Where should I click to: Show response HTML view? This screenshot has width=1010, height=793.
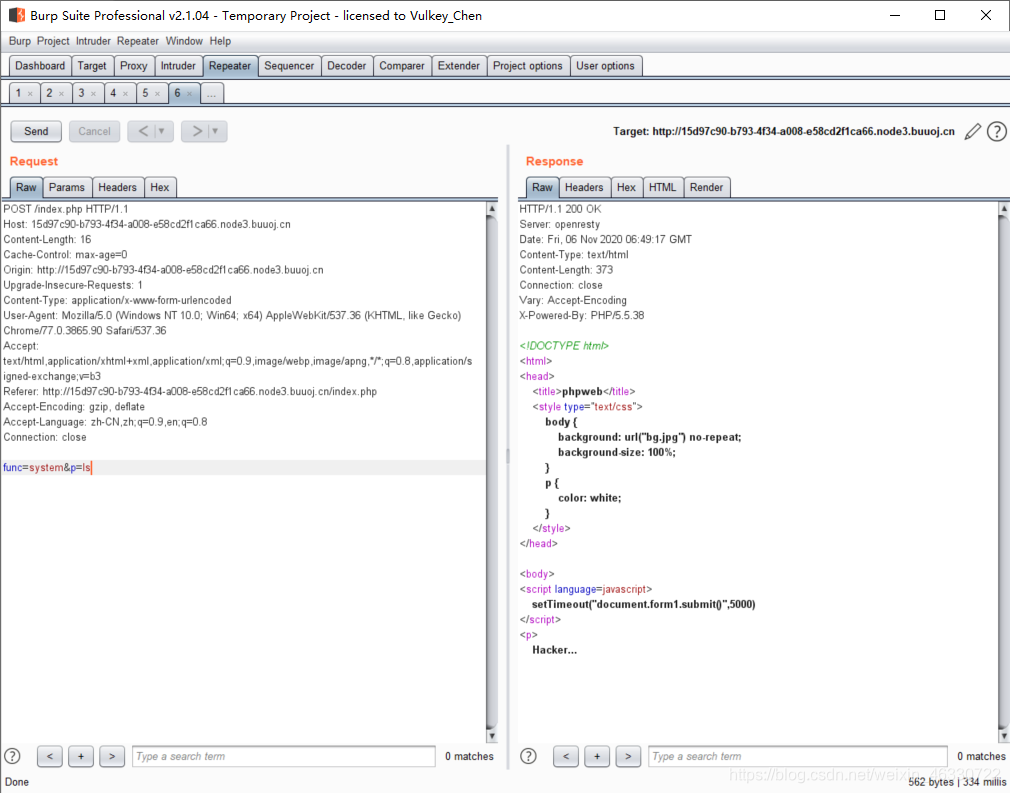point(662,187)
